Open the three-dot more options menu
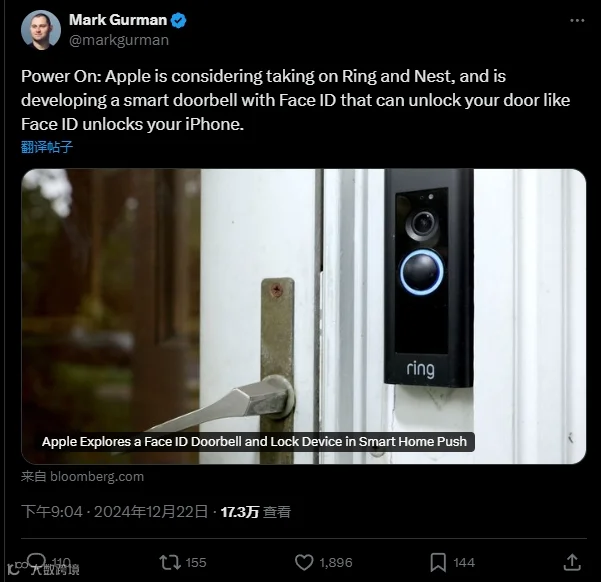Viewport: 601px width, 582px height. [x=577, y=20]
